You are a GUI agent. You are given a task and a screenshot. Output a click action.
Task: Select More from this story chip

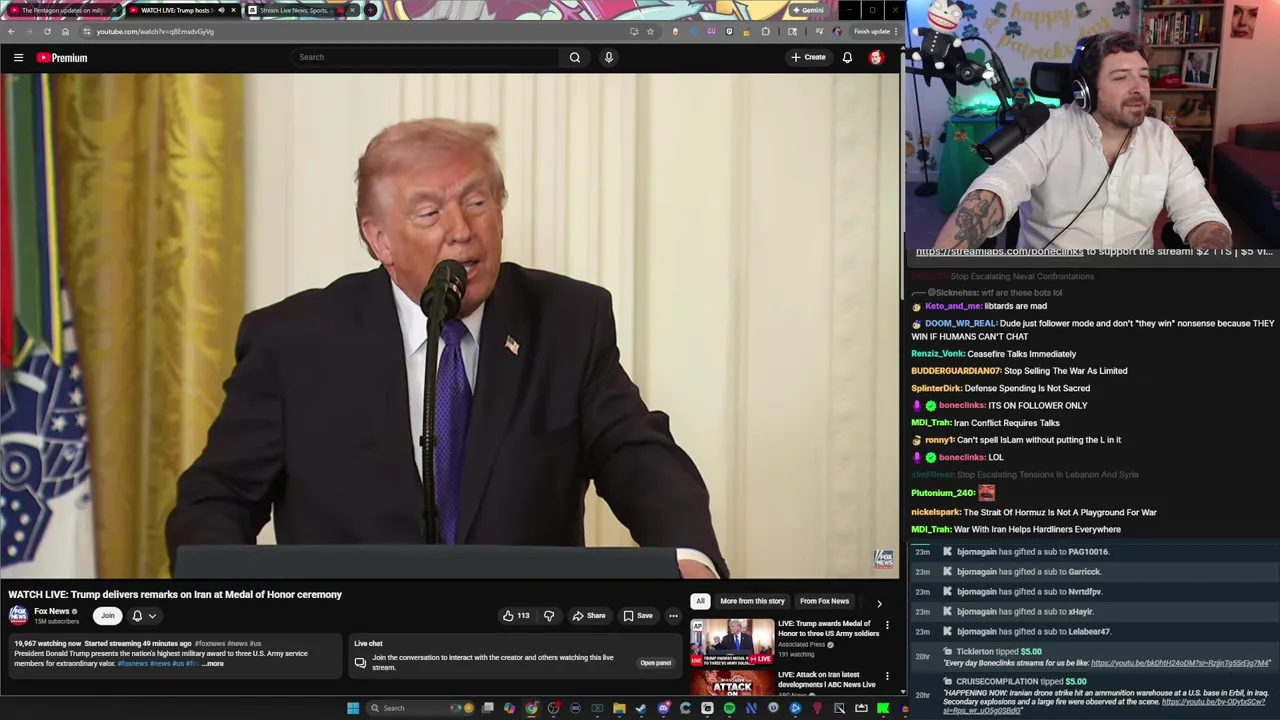[752, 601]
